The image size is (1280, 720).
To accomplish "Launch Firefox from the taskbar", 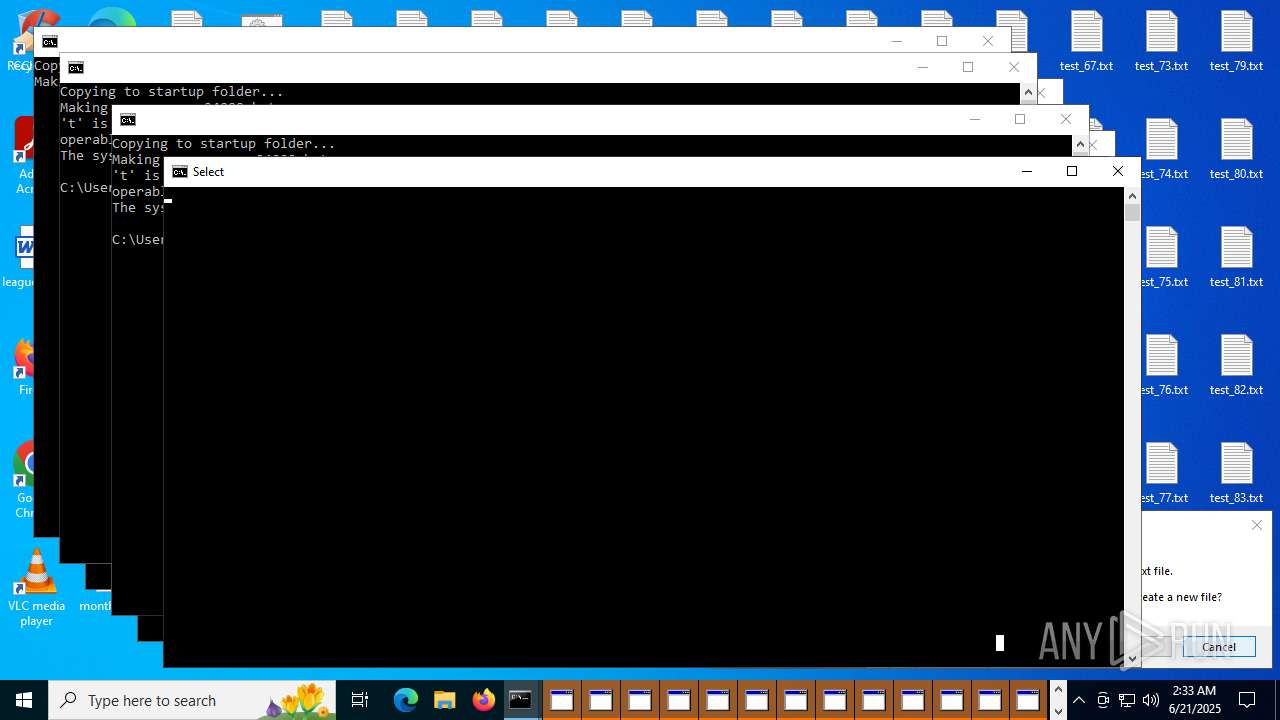I will (484, 700).
